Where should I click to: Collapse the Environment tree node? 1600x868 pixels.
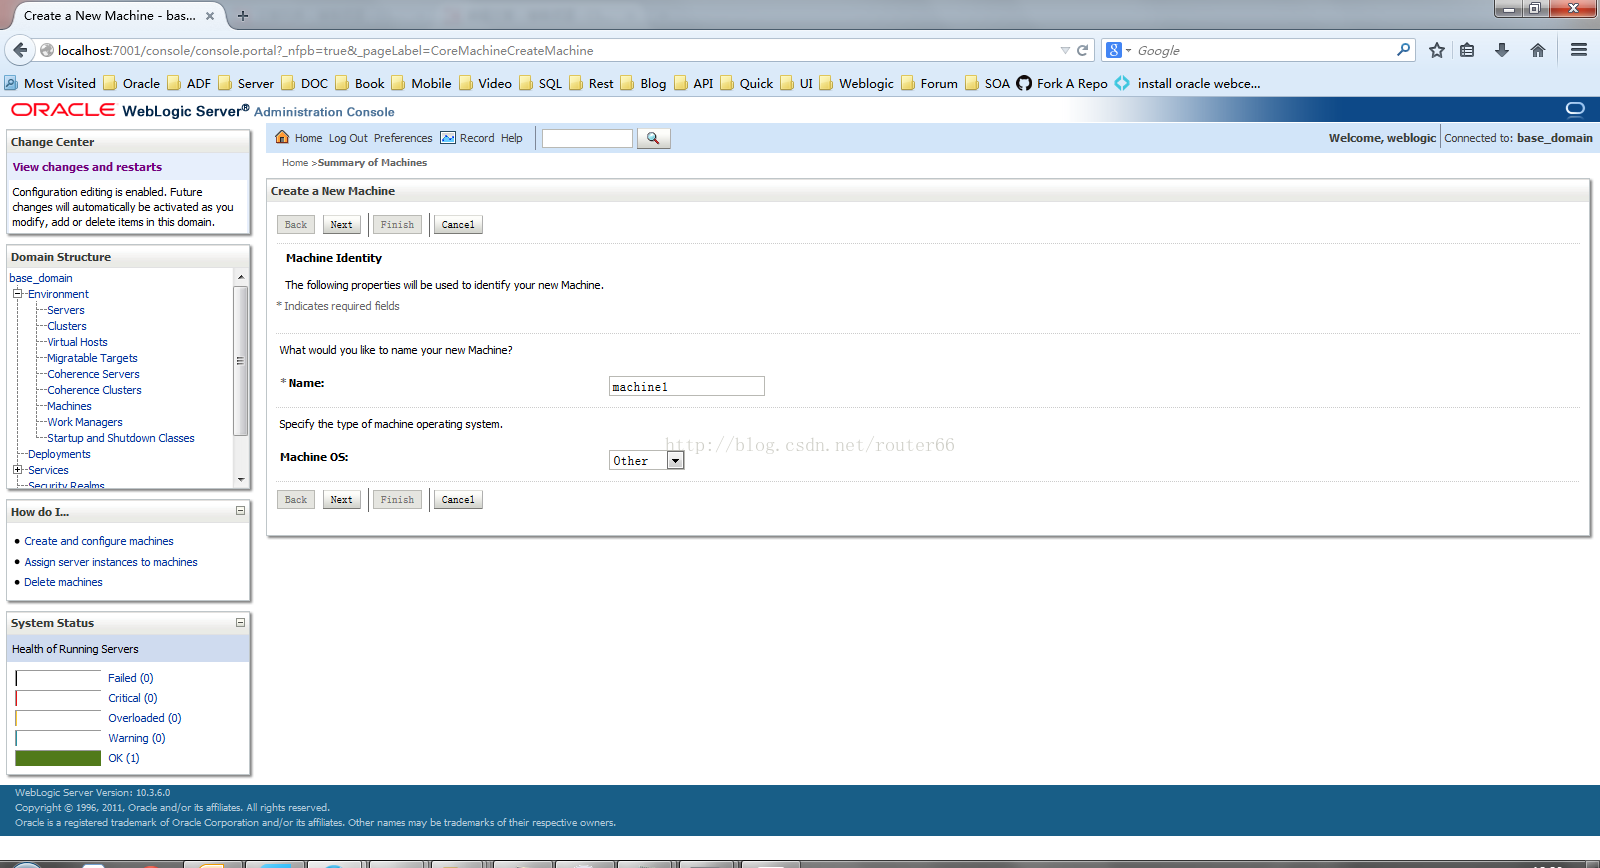click(17, 294)
